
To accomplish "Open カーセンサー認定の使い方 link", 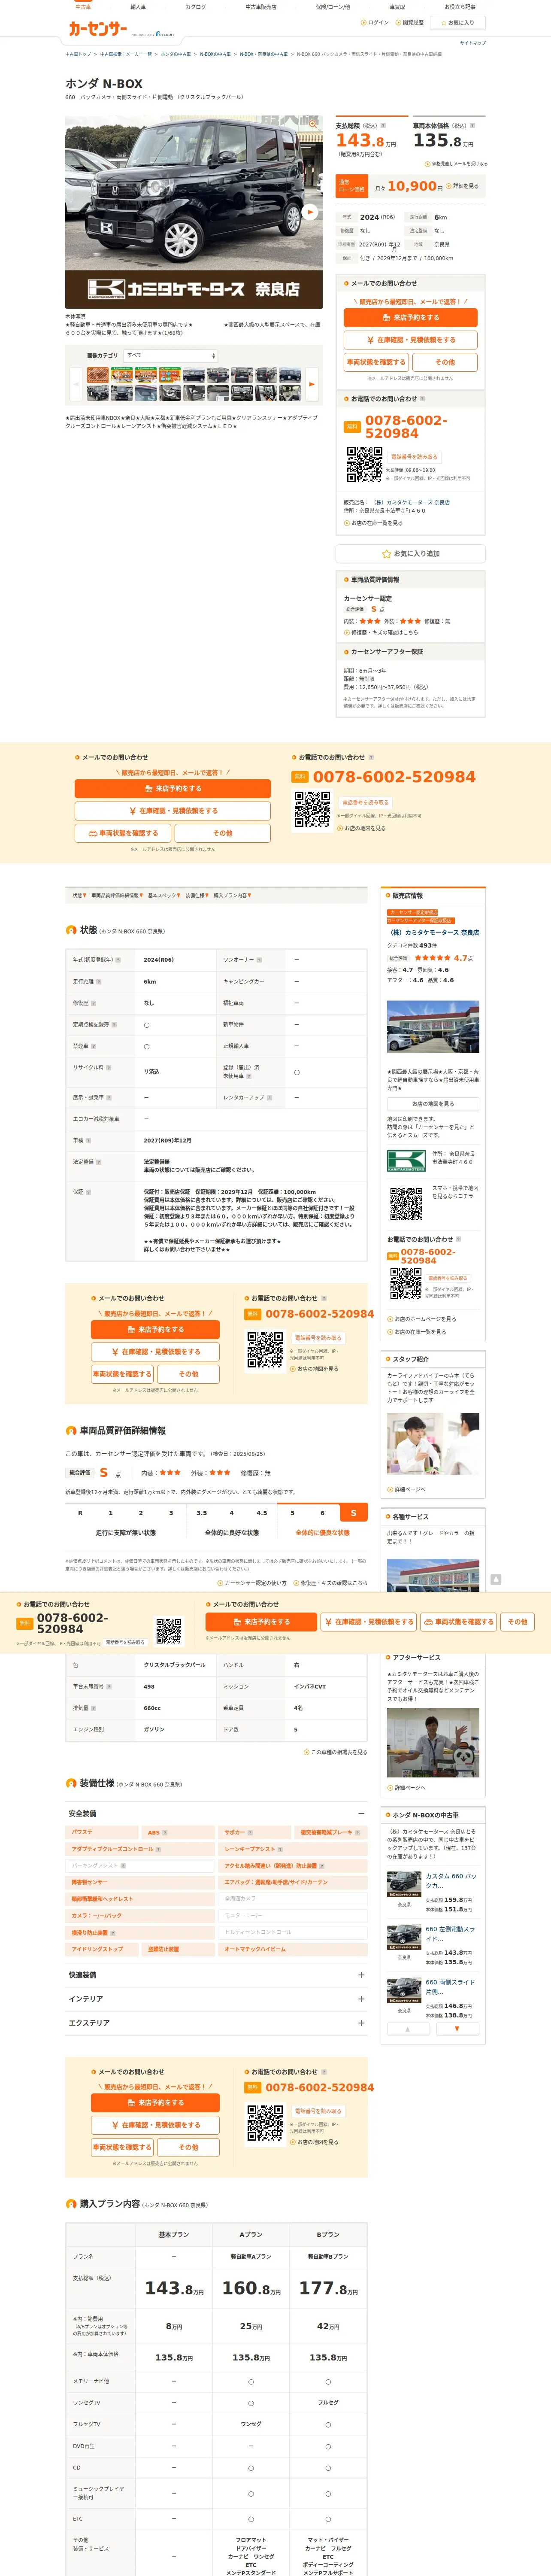I will 251,1583.
